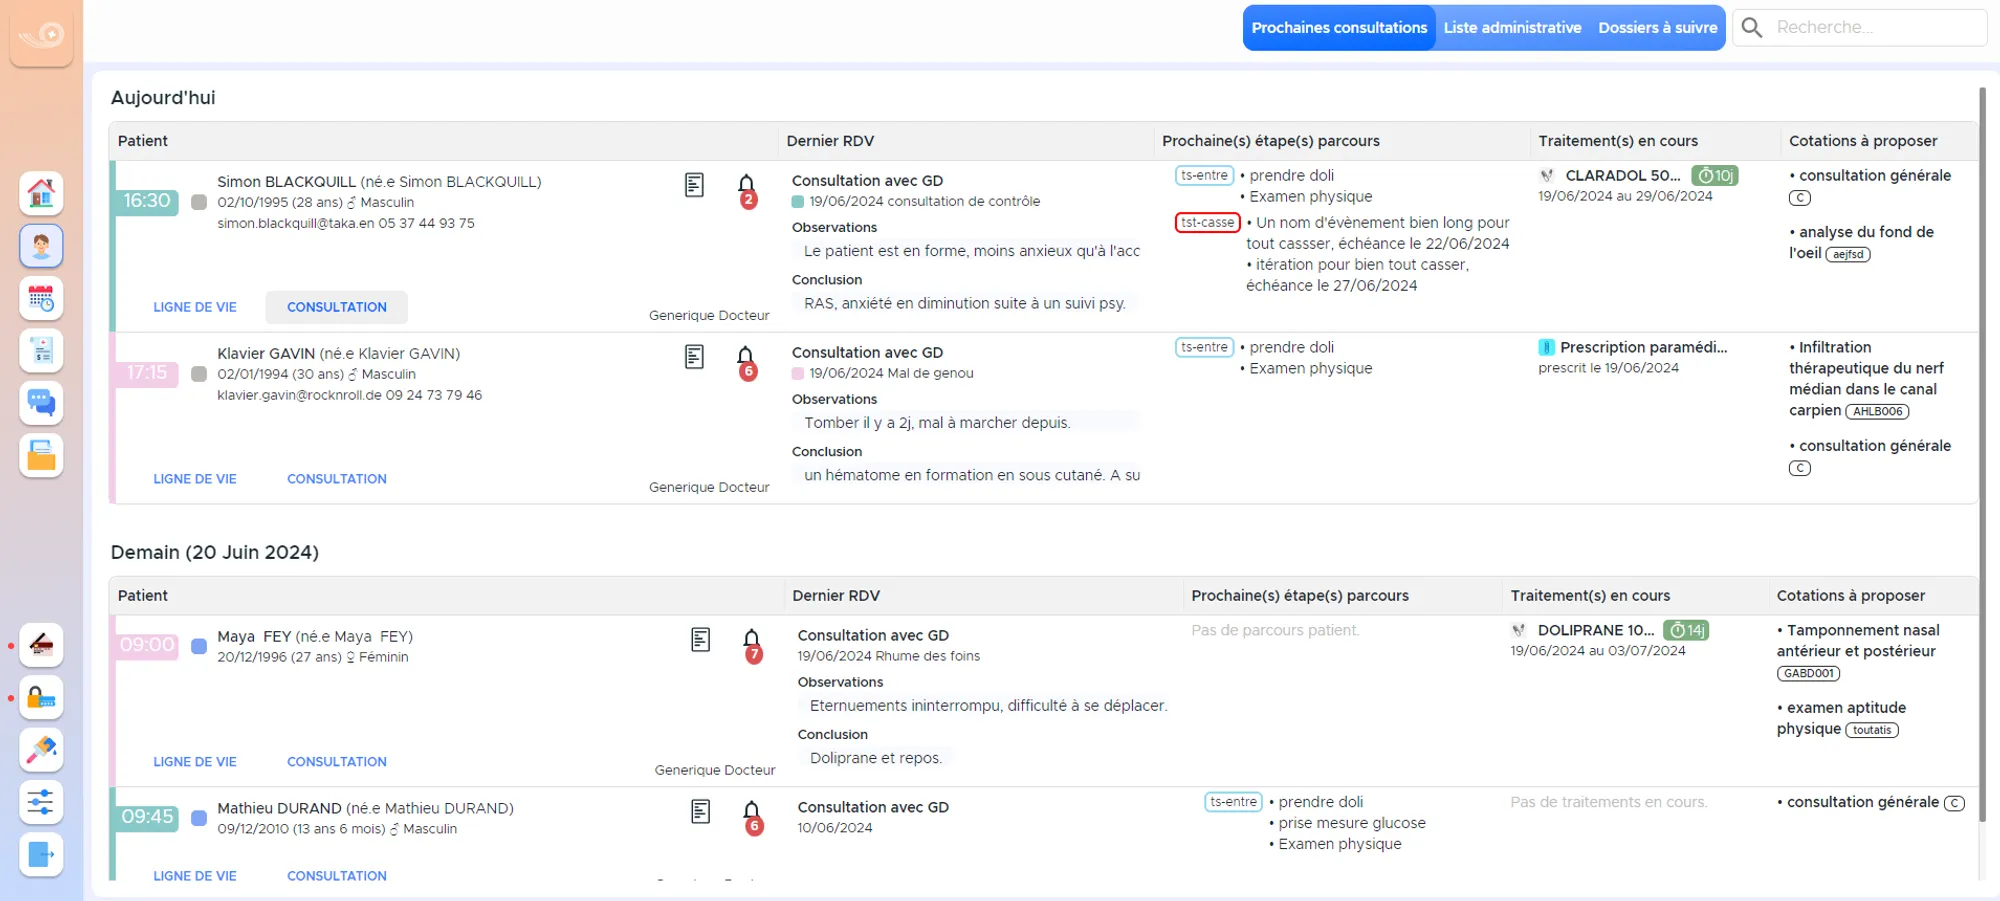Open CONSULTATION for Klavier GAVIN
This screenshot has height=901, width=2000.
[x=337, y=480]
